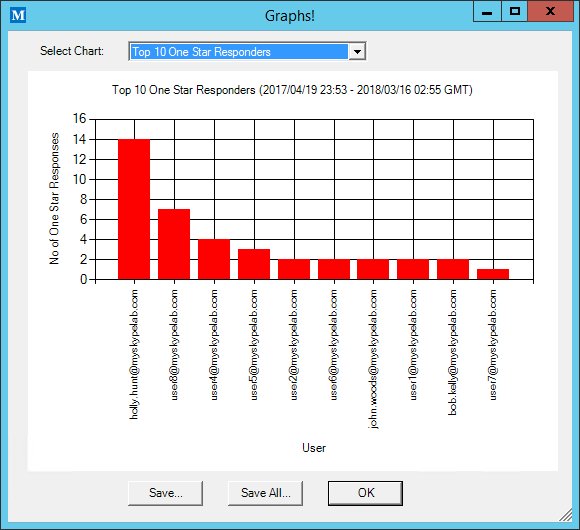Click the user5@myskypelab.com axis label

254,345
